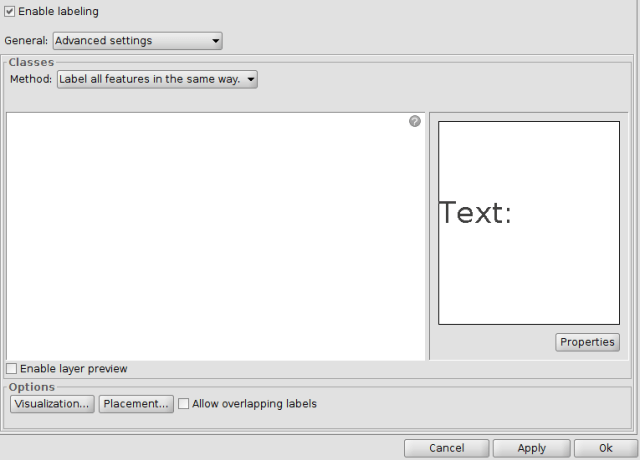The height and width of the screenshot is (460, 640).
Task: Confirm with the Ok button
Action: [606, 449]
